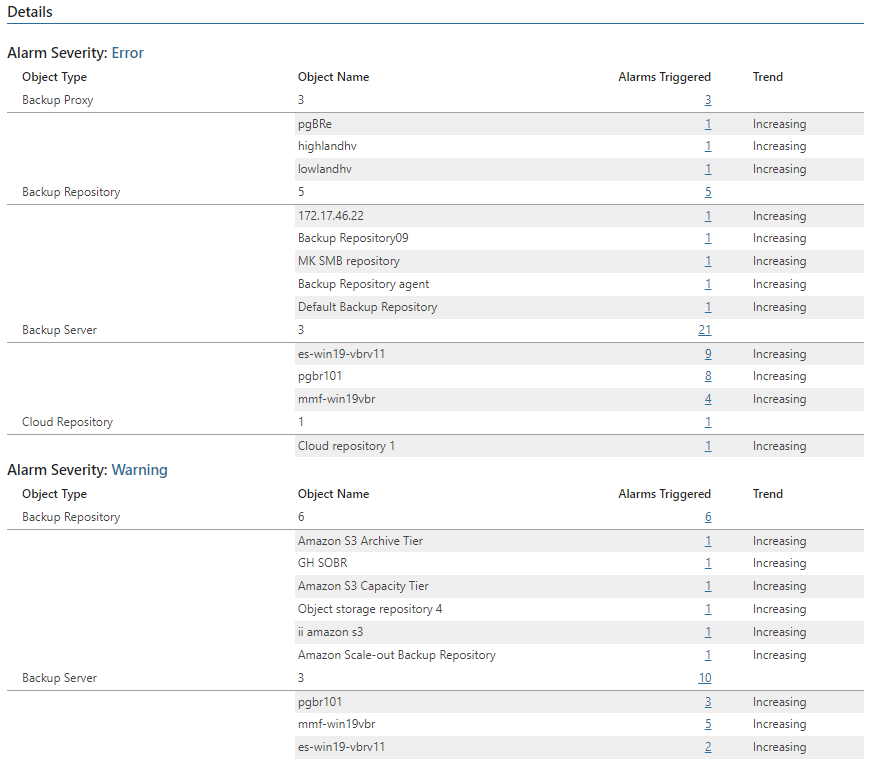Open alarm count for highlandhv

point(708,146)
